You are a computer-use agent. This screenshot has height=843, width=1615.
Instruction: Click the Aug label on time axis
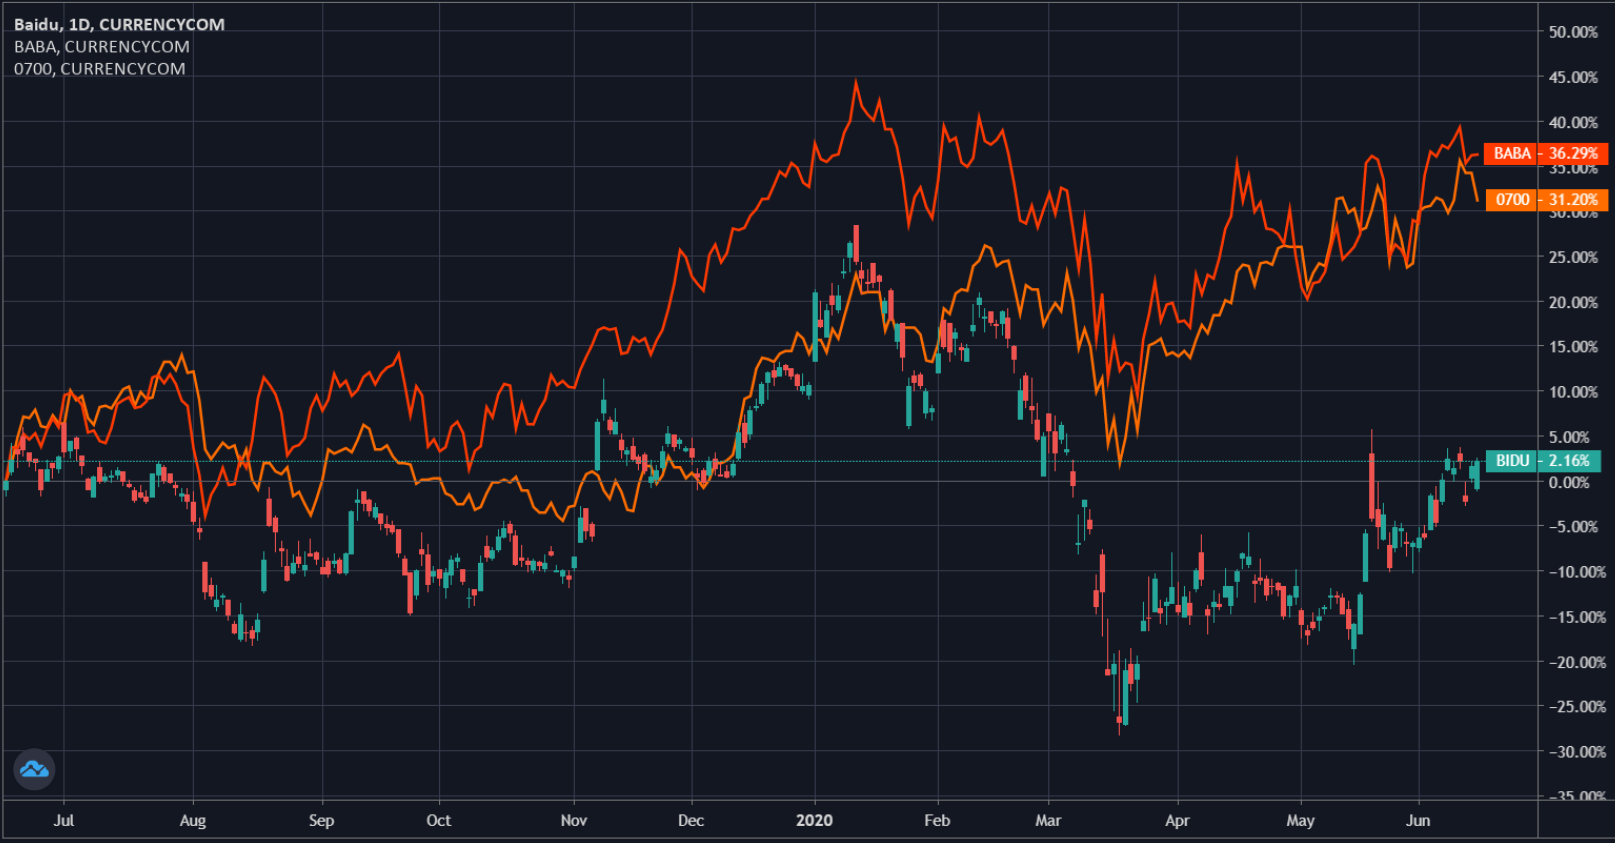[192, 820]
